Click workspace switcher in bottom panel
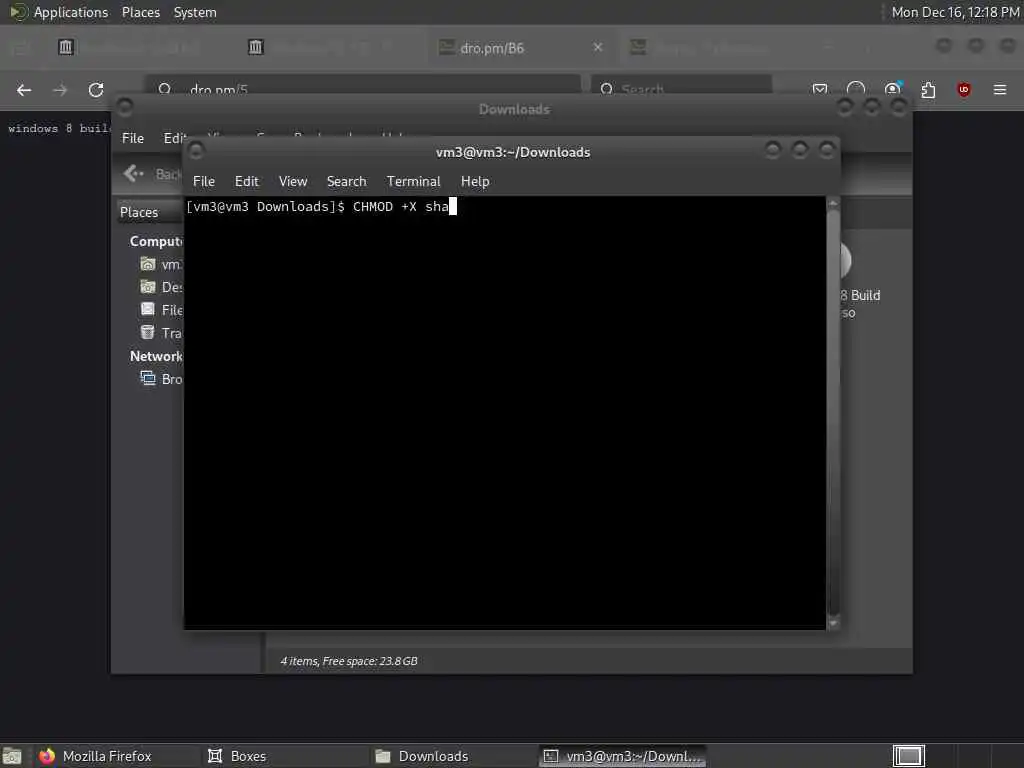This screenshot has width=1024, height=768. pos(908,756)
